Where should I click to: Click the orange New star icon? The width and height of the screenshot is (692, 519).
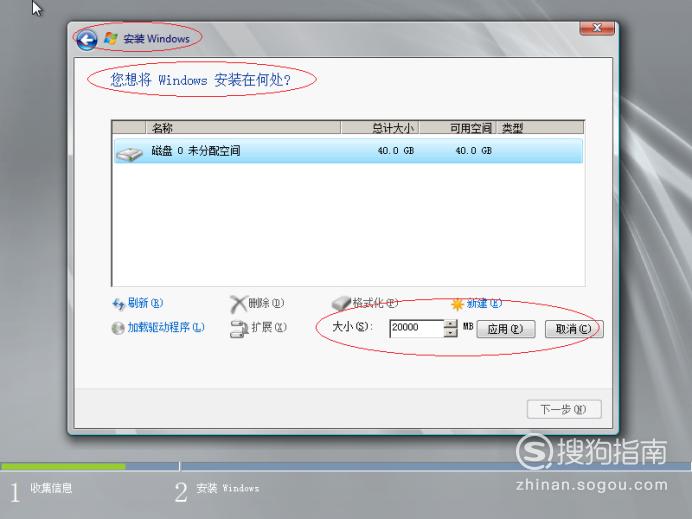[457, 304]
